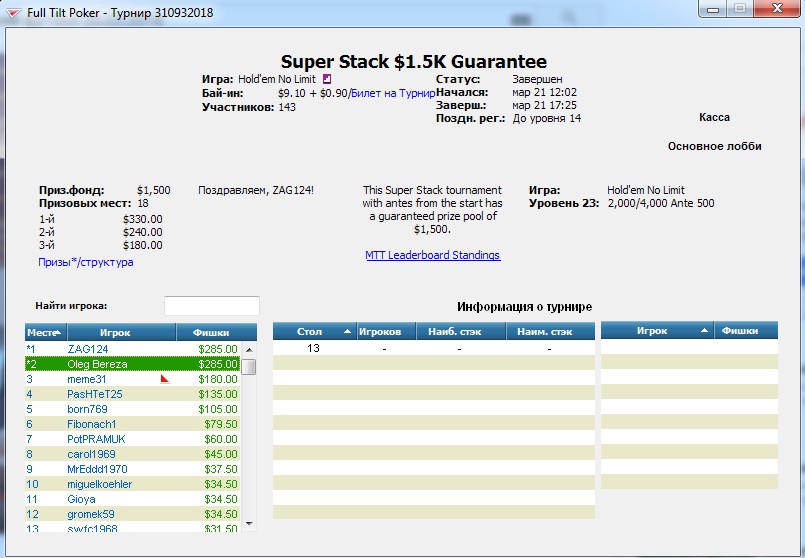Select player Oleg Bereza row
805x558 pixels.
[x=132, y=364]
